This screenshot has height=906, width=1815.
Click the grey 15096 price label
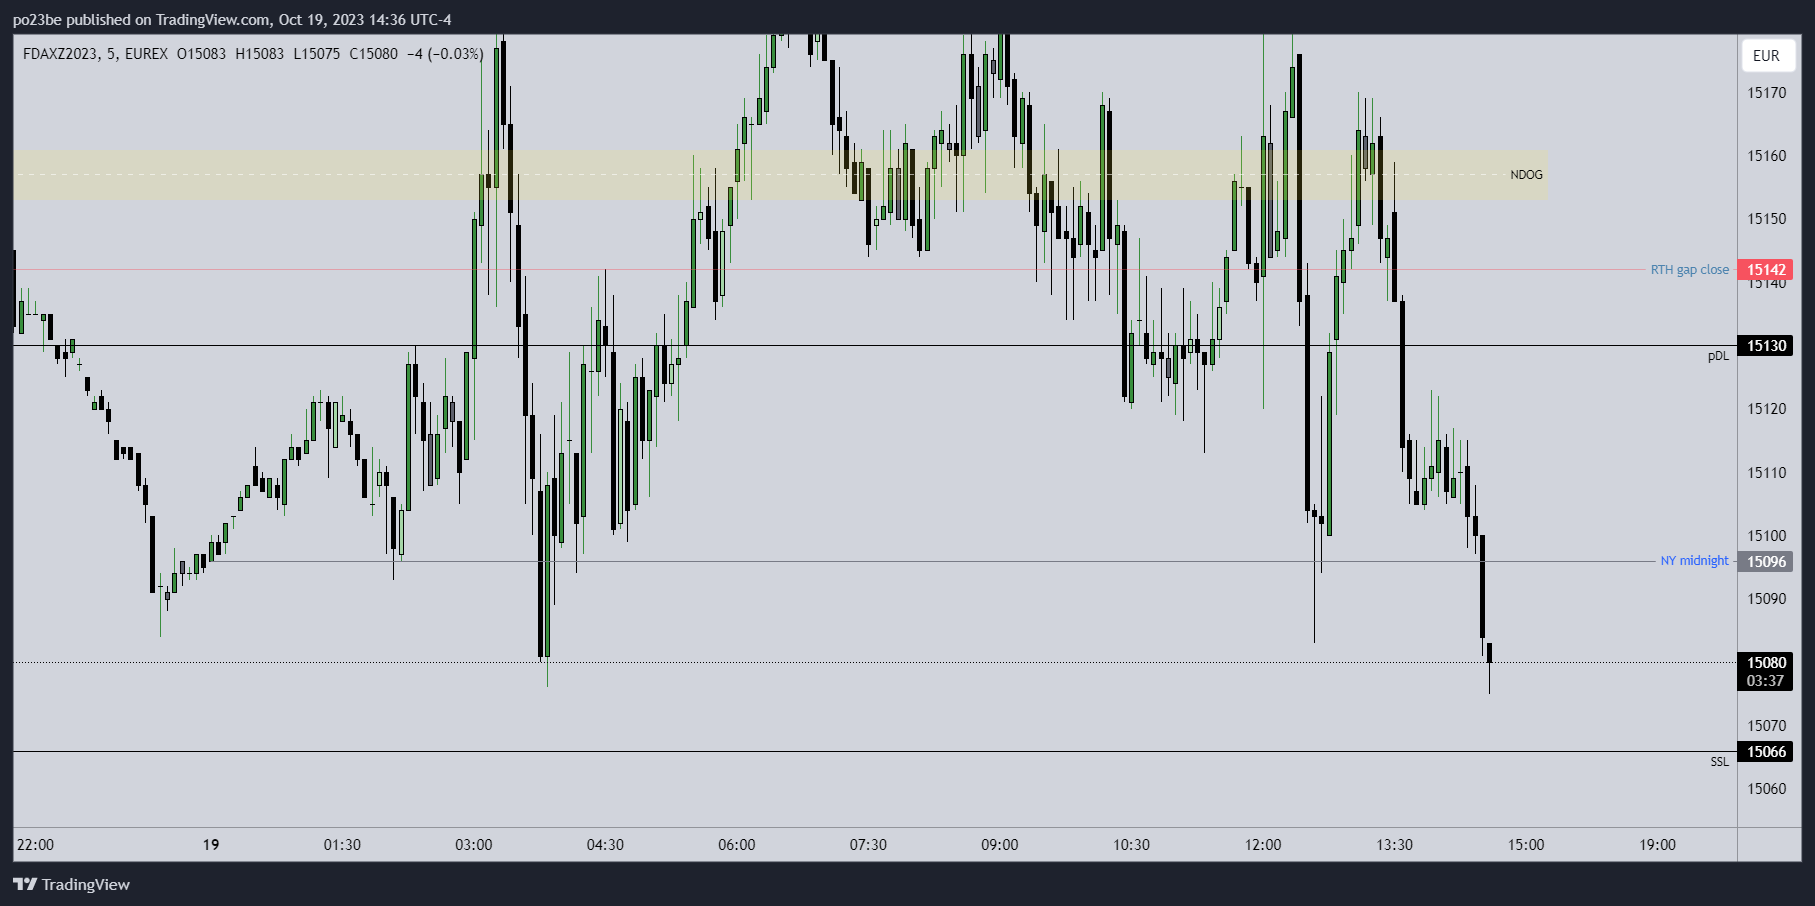click(1765, 562)
